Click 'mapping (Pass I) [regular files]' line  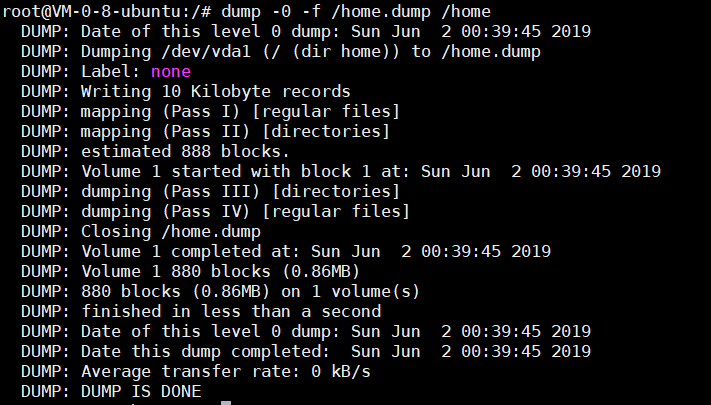tap(211, 111)
